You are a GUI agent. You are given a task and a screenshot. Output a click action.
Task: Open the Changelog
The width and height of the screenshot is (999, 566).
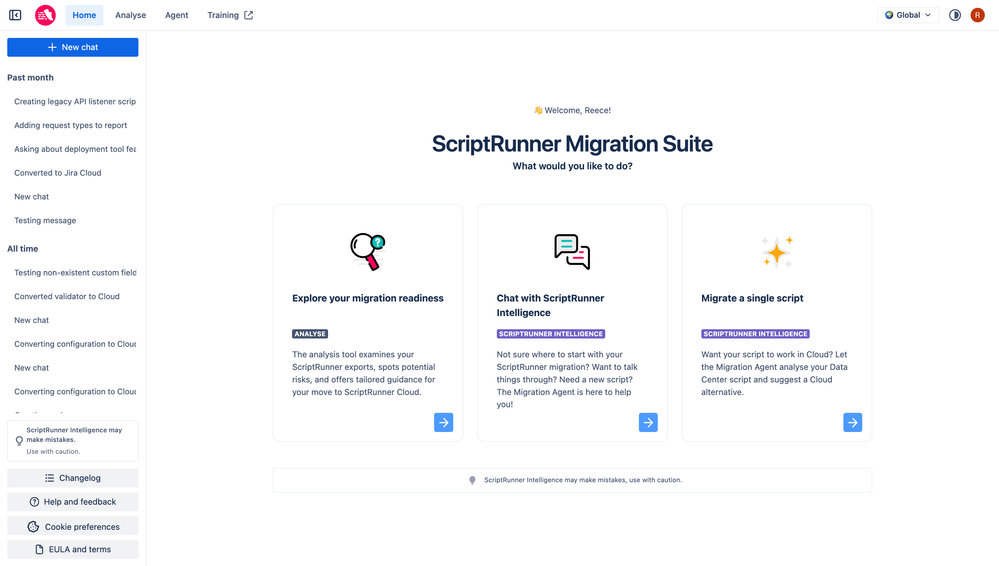tap(73, 478)
